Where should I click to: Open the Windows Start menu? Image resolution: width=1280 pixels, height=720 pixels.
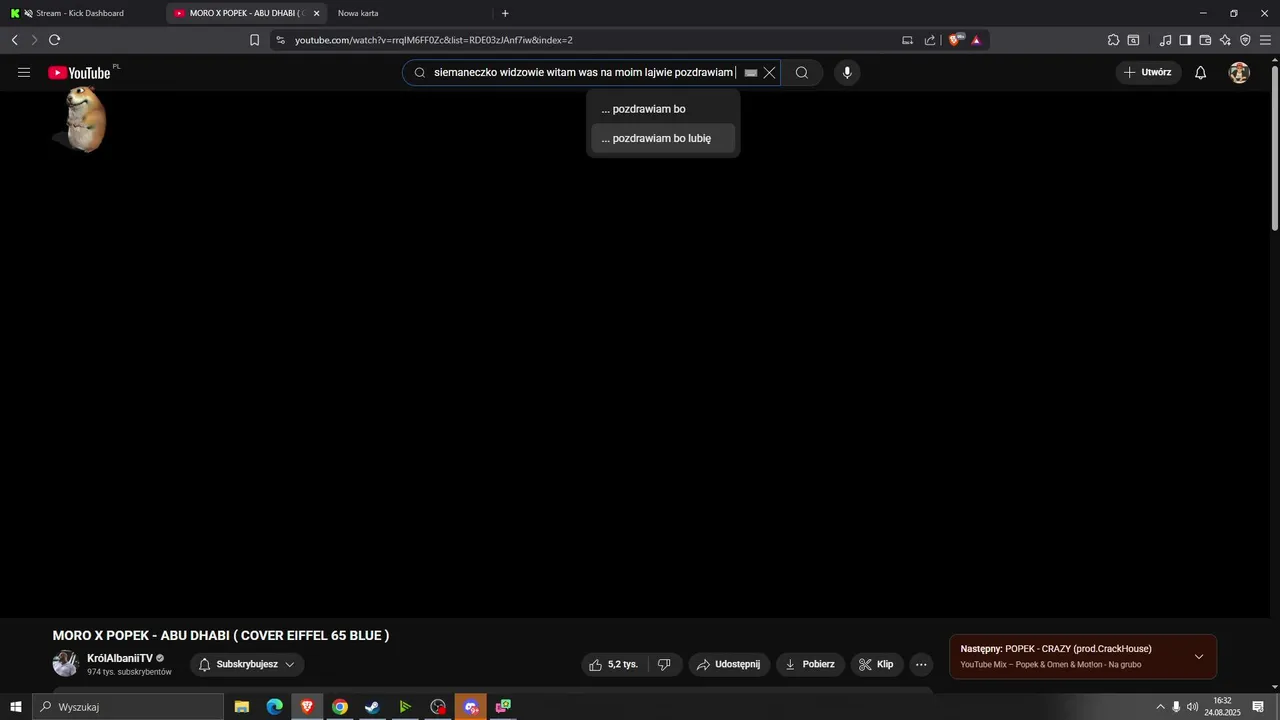point(15,707)
